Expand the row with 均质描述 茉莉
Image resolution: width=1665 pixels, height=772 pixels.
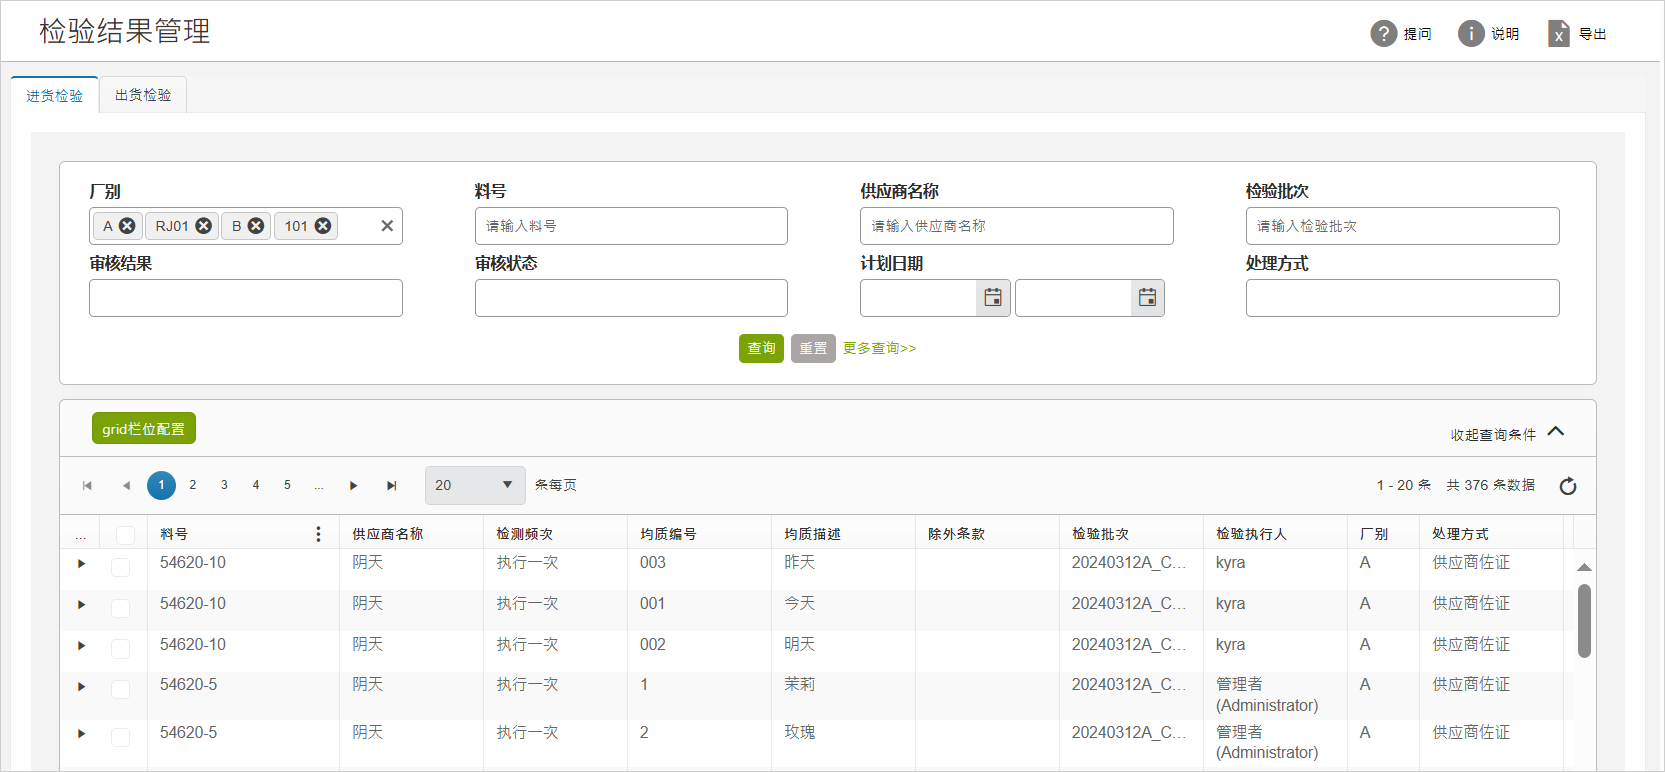point(81,686)
